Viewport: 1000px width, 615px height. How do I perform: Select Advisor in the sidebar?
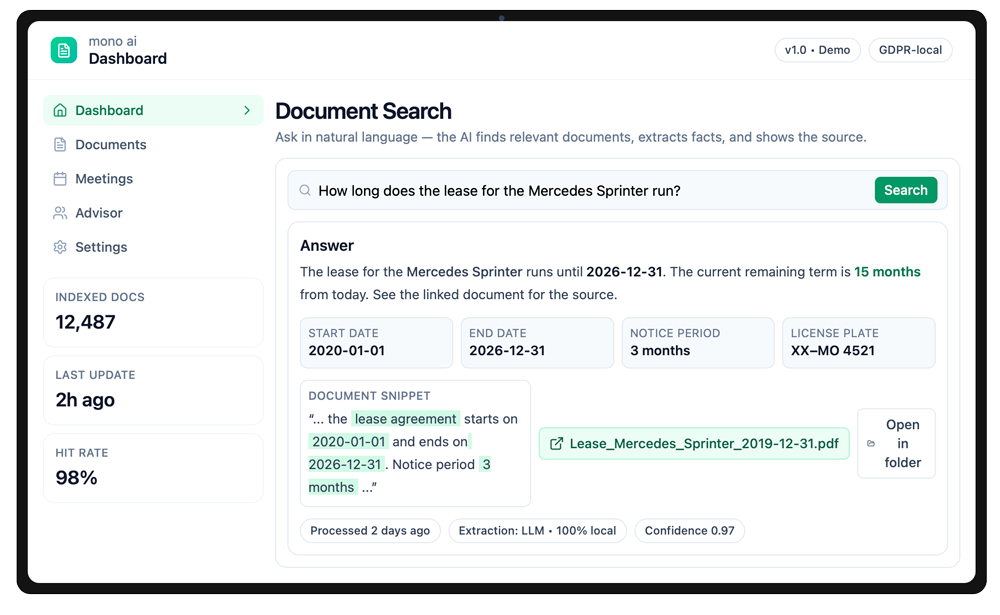(99, 213)
